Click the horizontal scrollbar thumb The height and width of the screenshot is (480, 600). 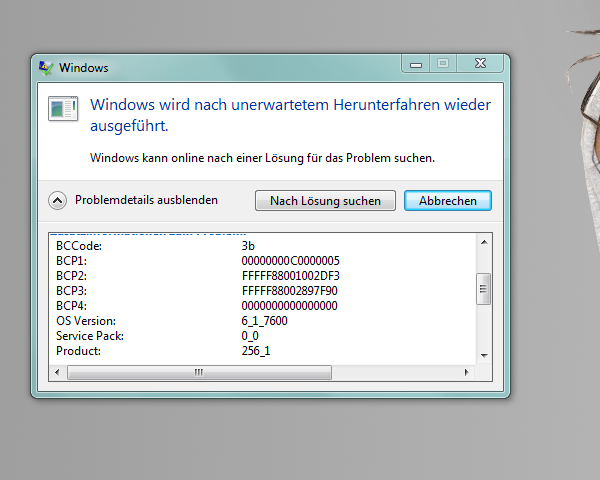(199, 372)
